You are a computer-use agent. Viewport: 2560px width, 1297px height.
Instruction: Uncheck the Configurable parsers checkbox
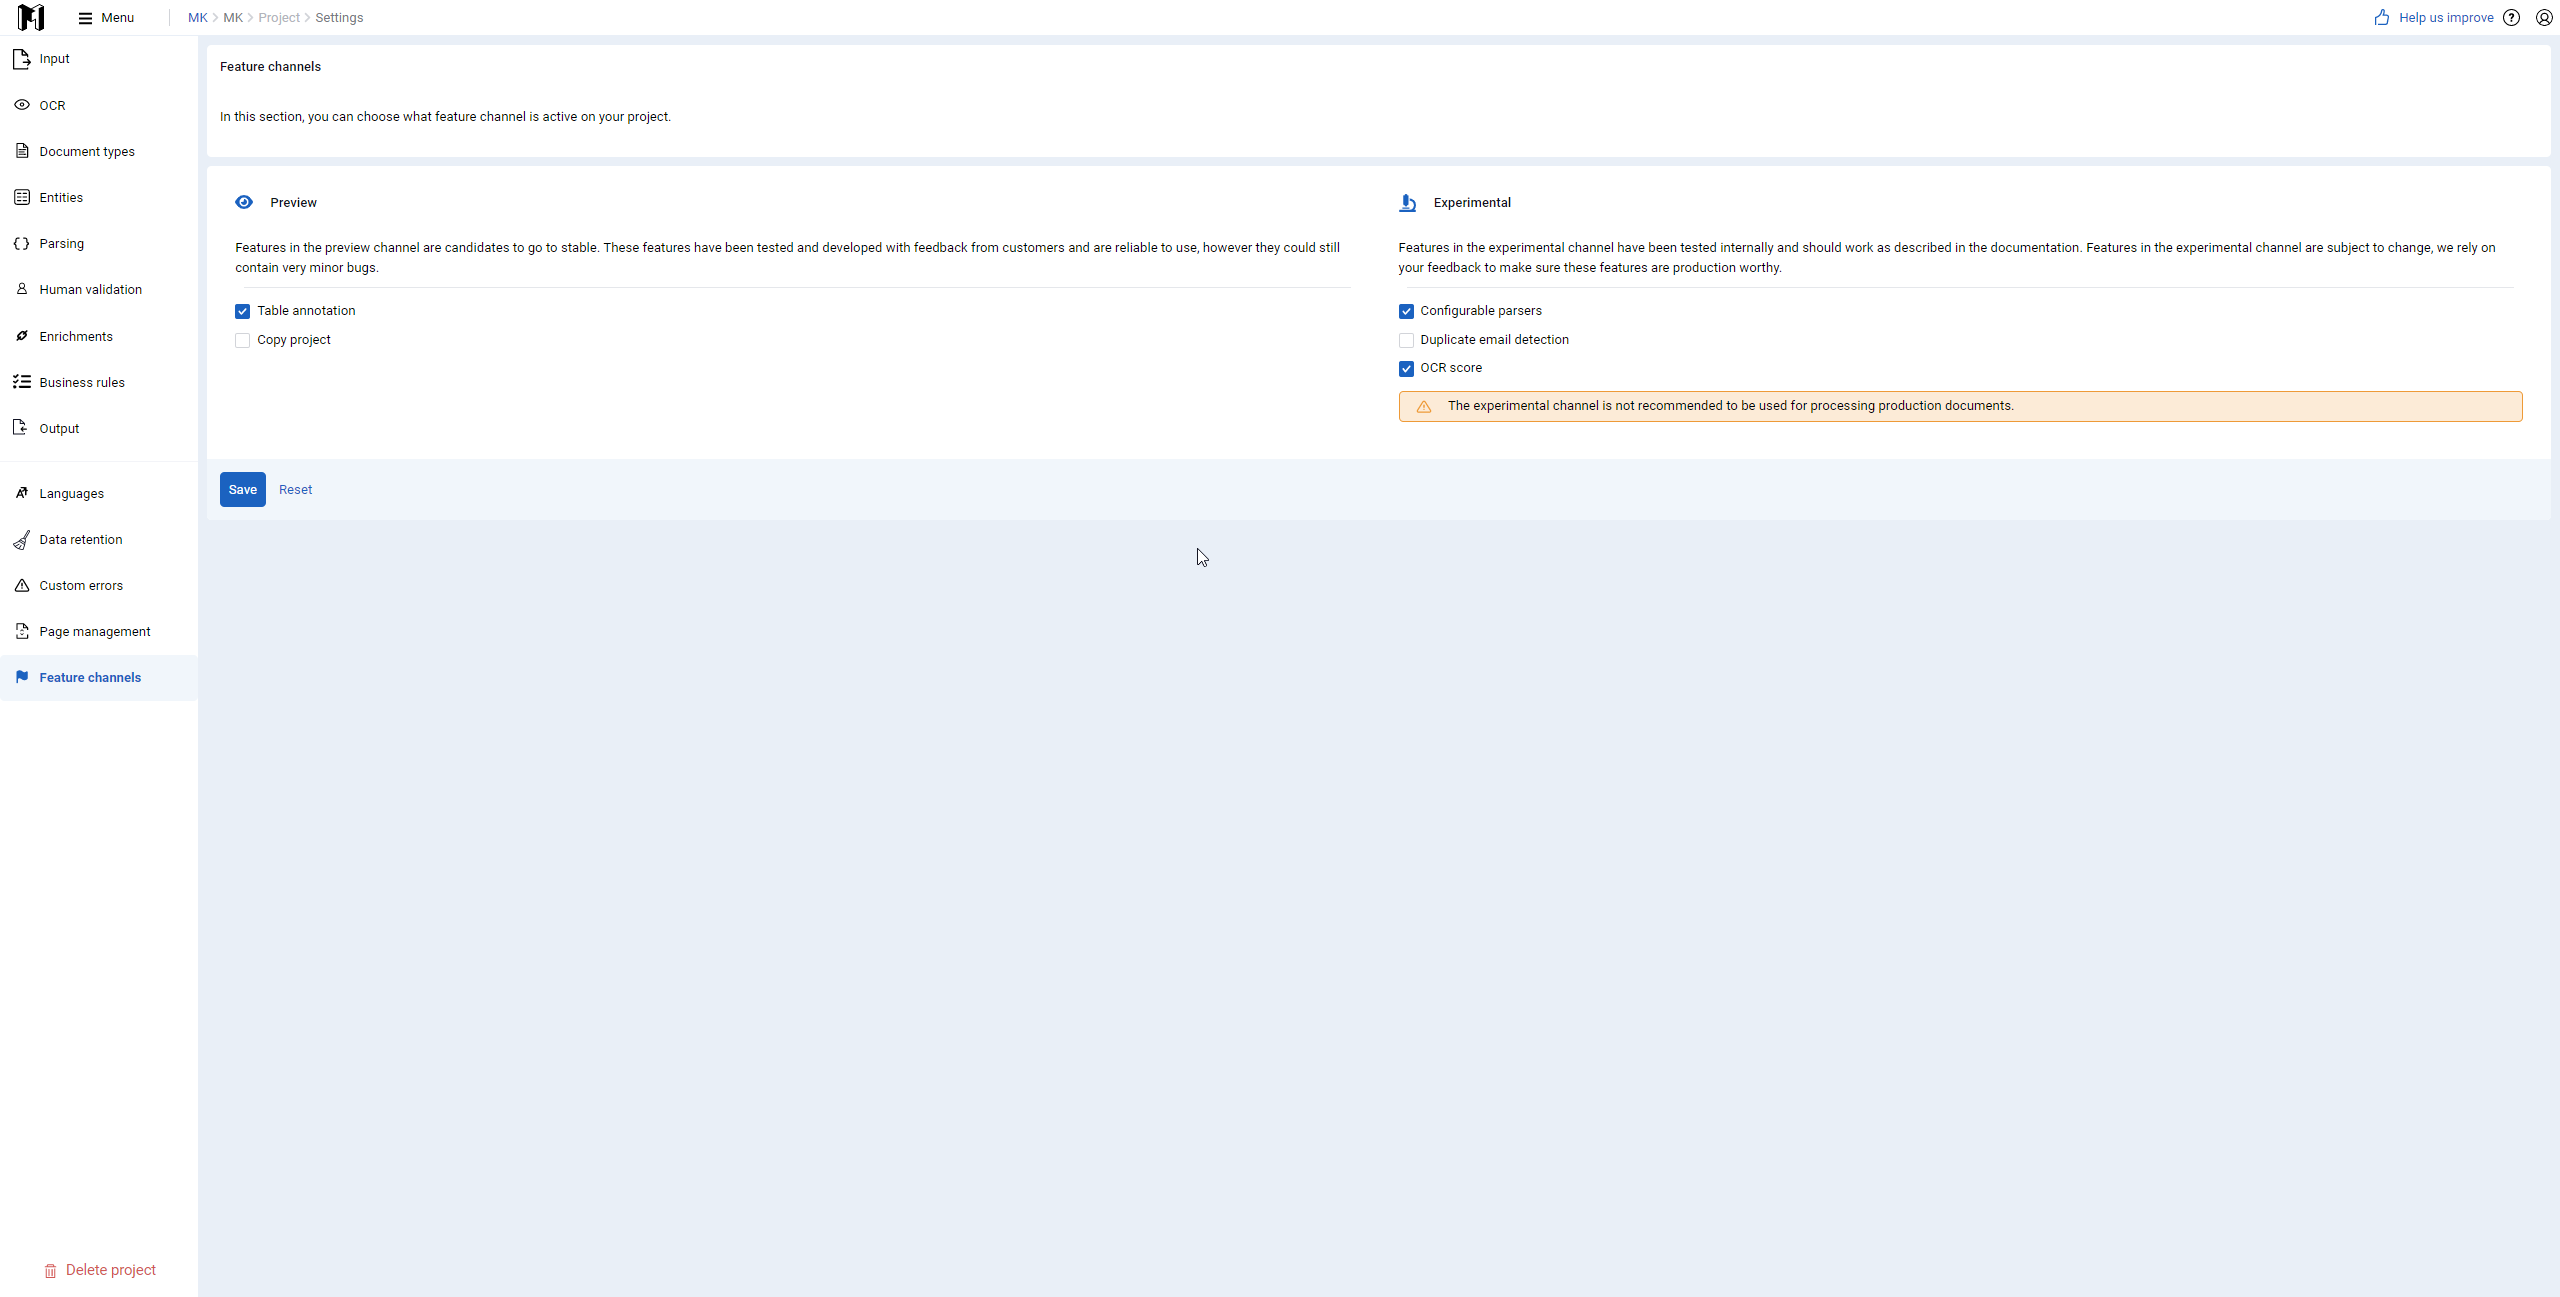click(1406, 311)
